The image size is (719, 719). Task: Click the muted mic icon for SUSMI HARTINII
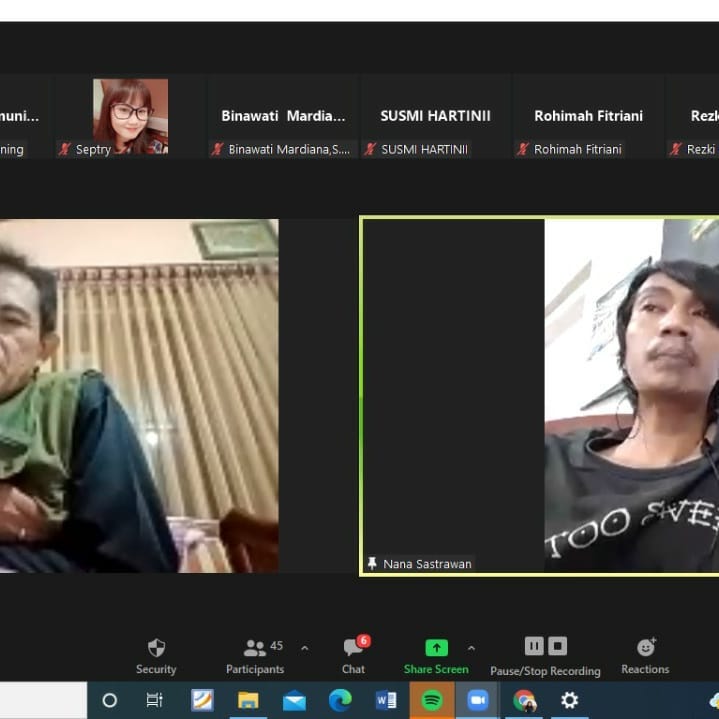pyautogui.click(x=370, y=150)
